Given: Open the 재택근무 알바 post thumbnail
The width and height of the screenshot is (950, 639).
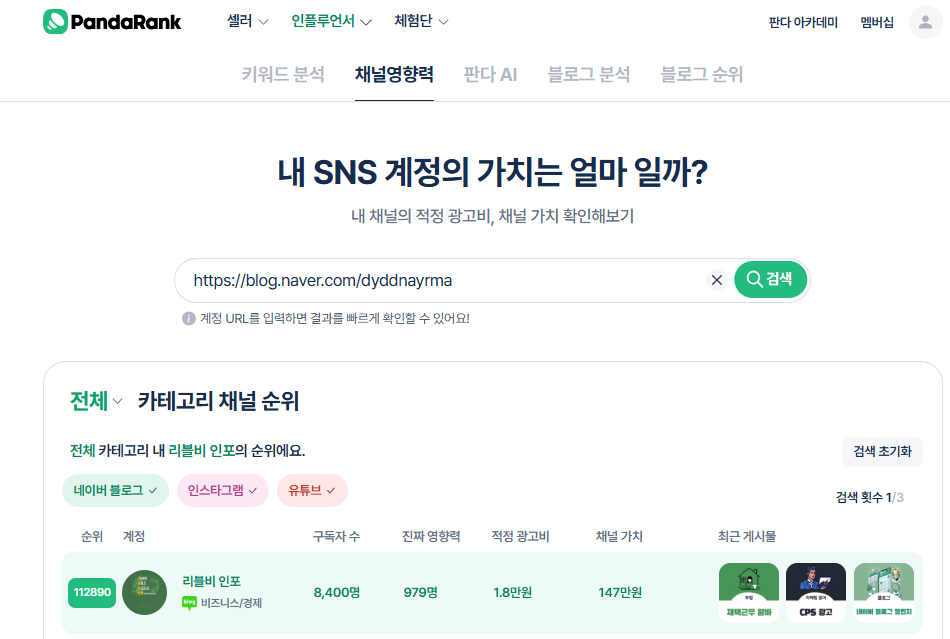Looking at the screenshot, I should [x=747, y=592].
